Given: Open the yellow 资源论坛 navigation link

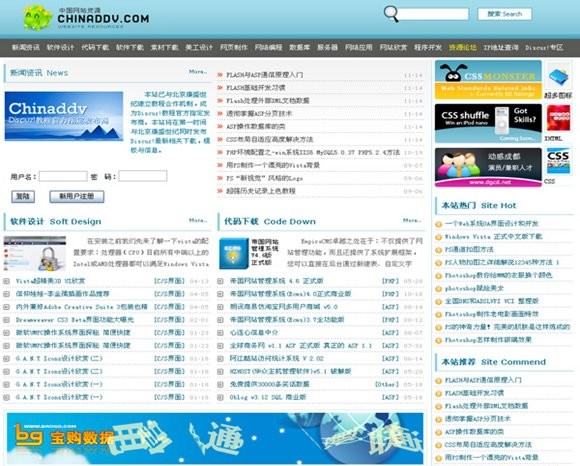Looking at the screenshot, I should click(x=463, y=47).
